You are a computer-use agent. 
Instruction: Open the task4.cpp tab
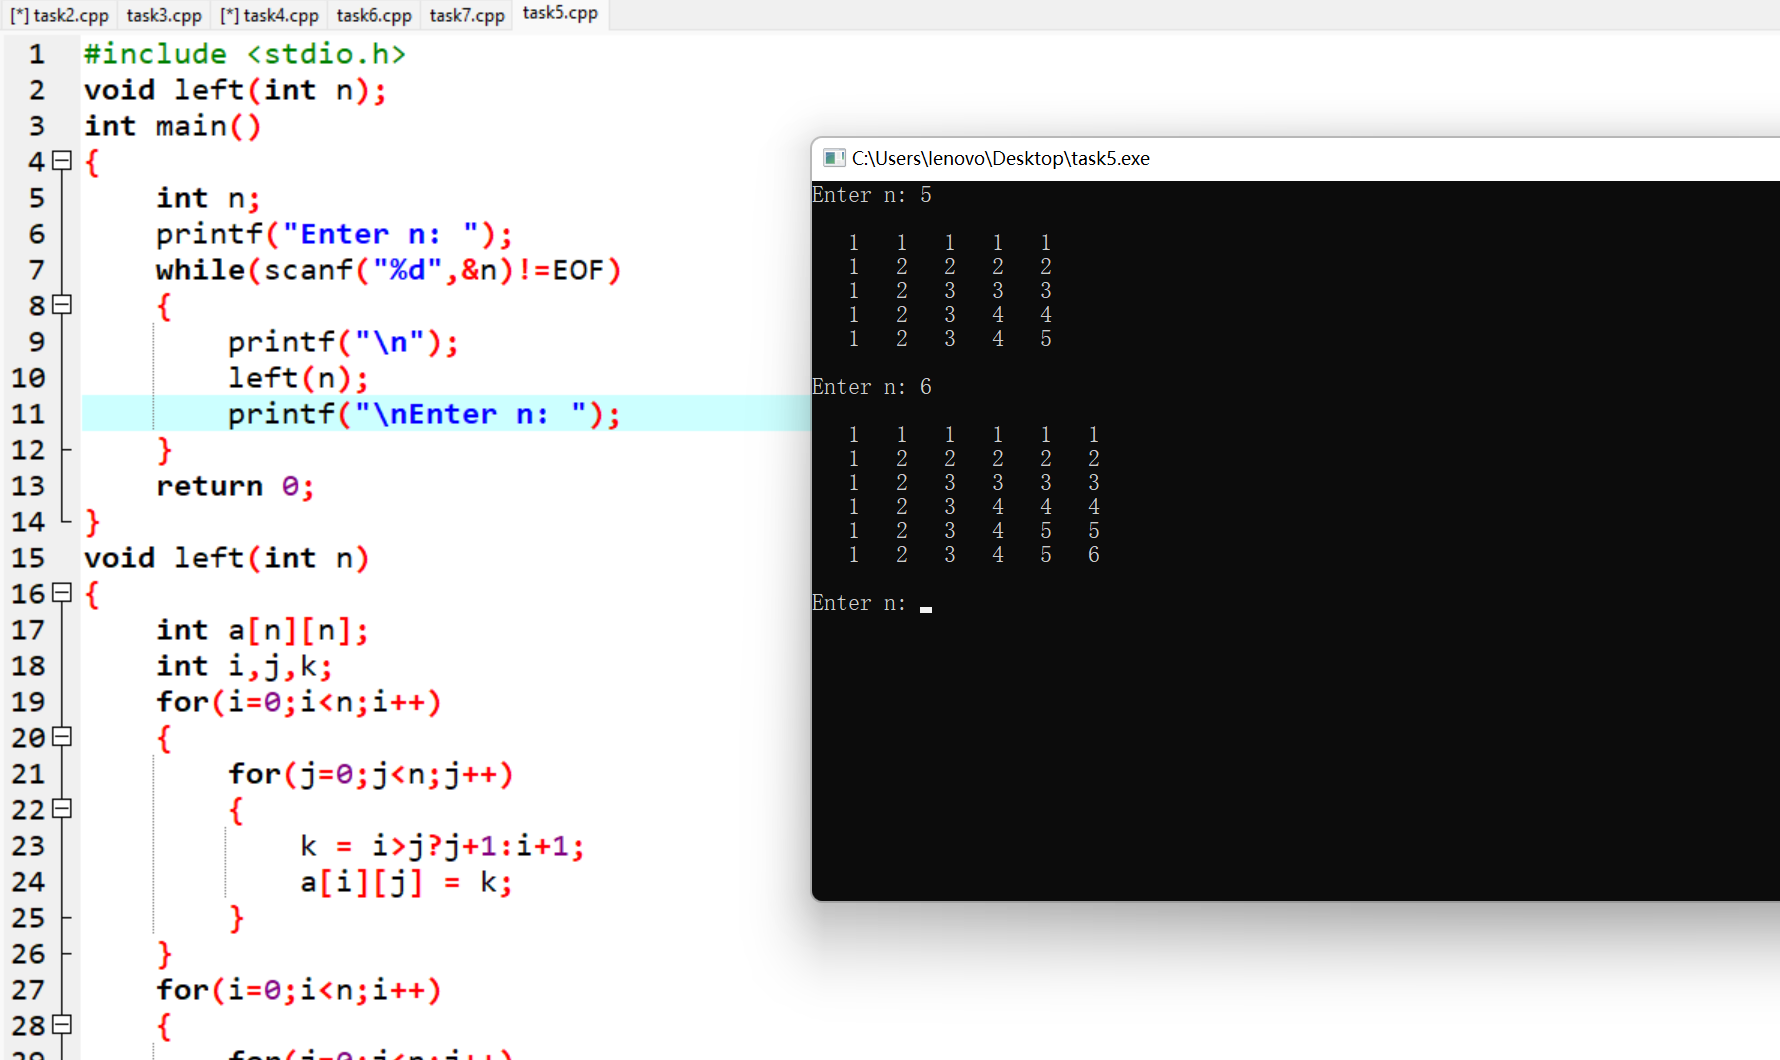(x=269, y=15)
